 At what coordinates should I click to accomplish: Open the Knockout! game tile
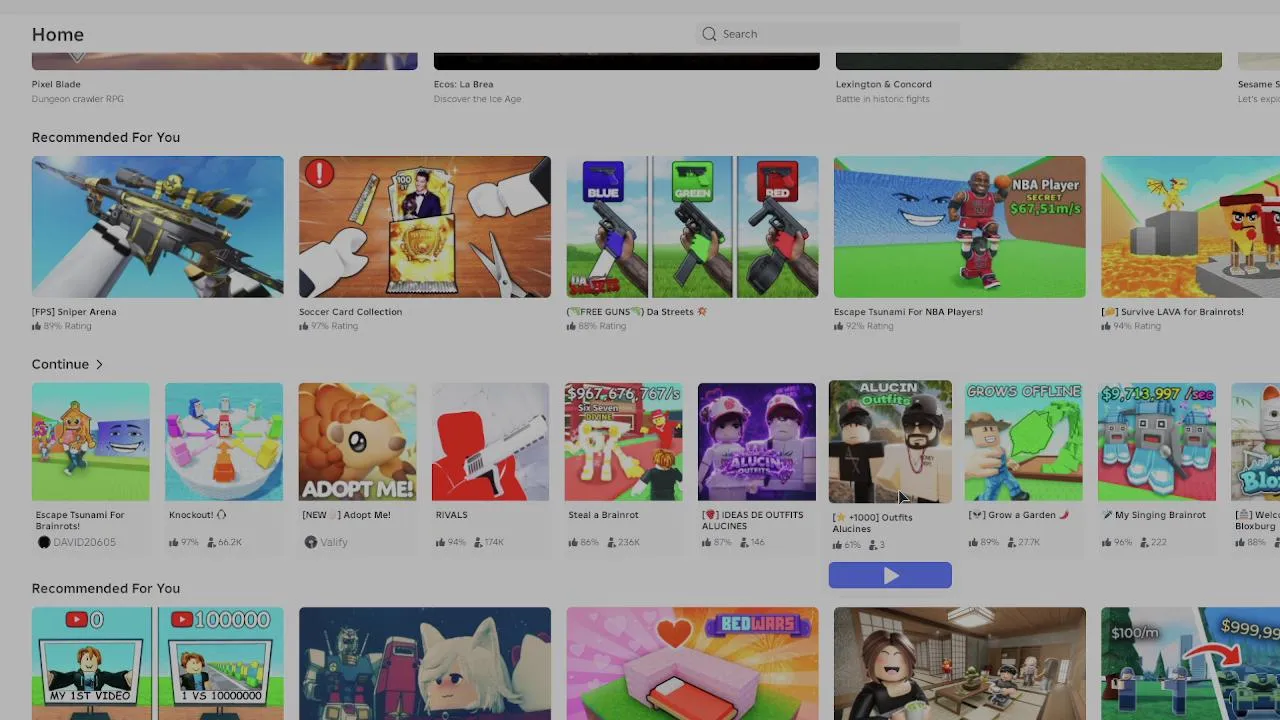pos(224,442)
